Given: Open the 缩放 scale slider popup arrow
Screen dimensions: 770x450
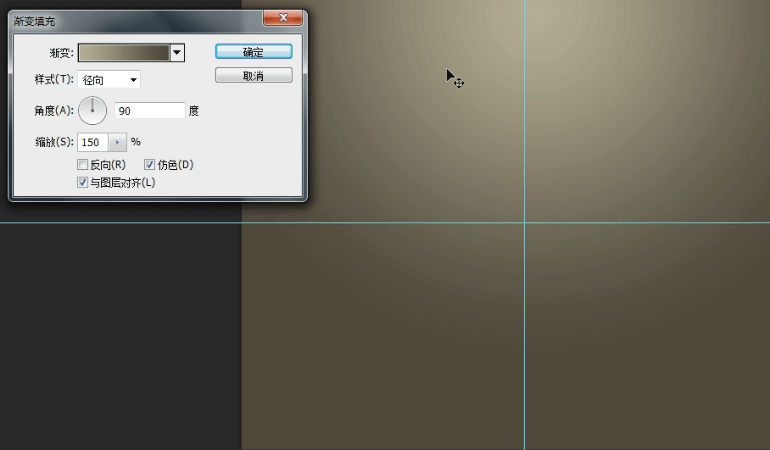Looking at the screenshot, I should [117, 142].
